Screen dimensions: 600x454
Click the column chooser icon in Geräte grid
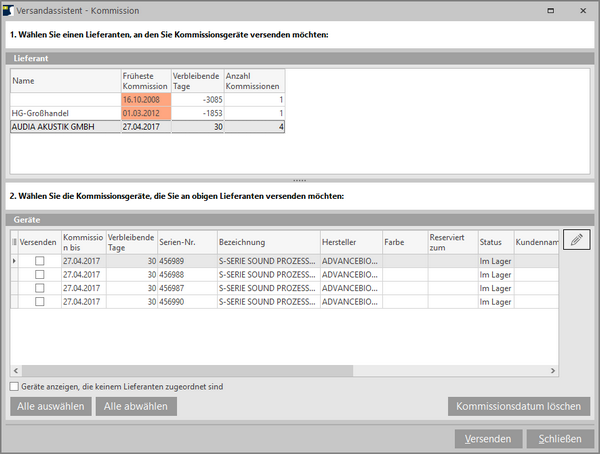point(14,242)
